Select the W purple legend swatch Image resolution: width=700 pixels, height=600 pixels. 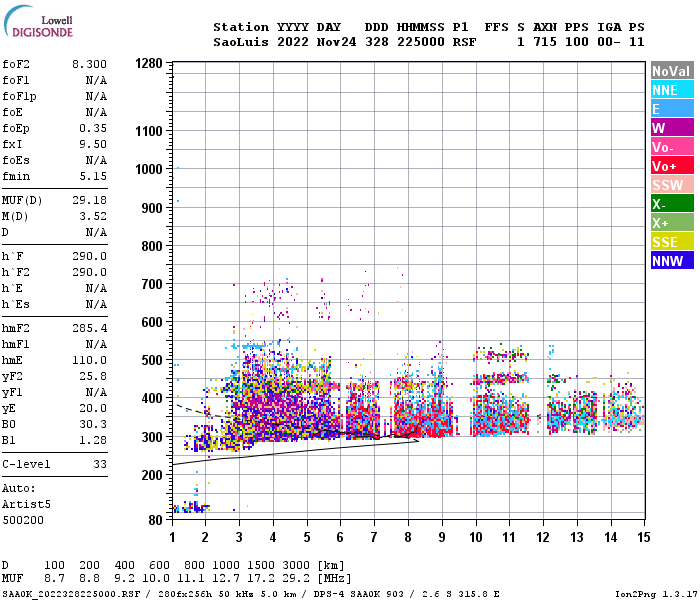coord(672,128)
